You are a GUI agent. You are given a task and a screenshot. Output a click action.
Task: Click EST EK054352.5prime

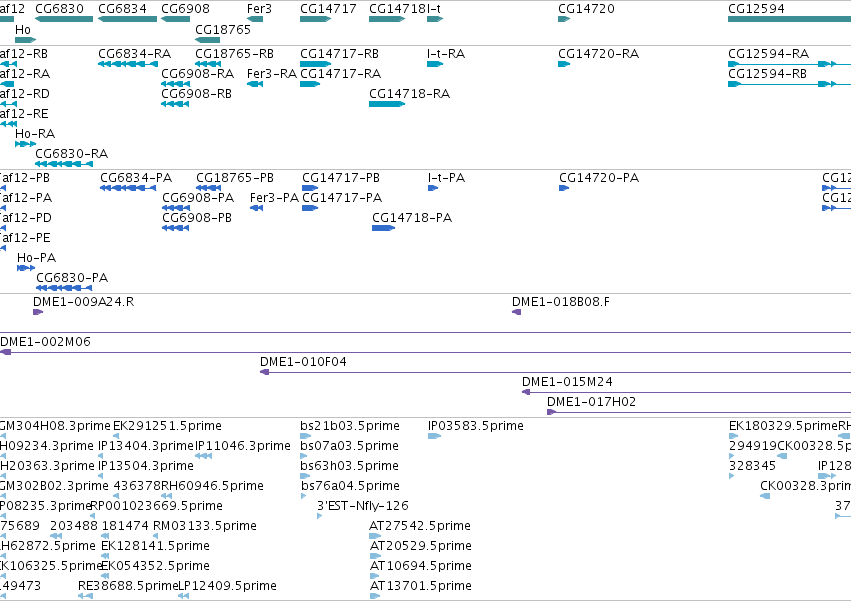click(105, 576)
